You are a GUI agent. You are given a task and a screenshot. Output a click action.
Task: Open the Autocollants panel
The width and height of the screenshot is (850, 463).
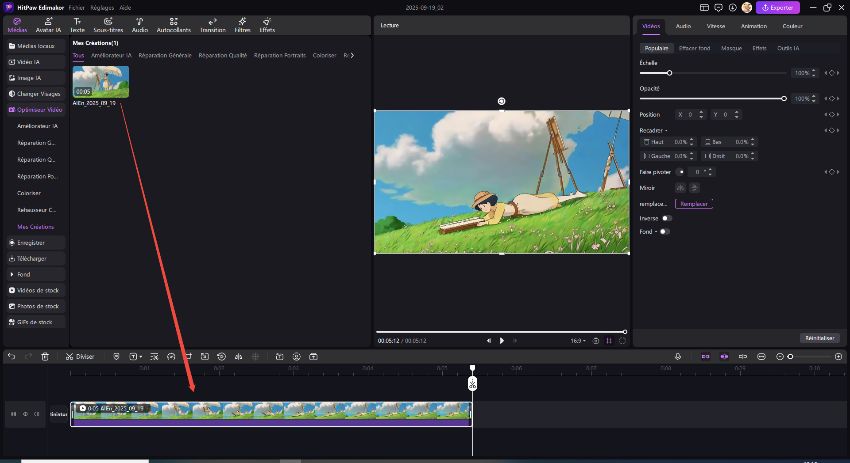(173, 25)
